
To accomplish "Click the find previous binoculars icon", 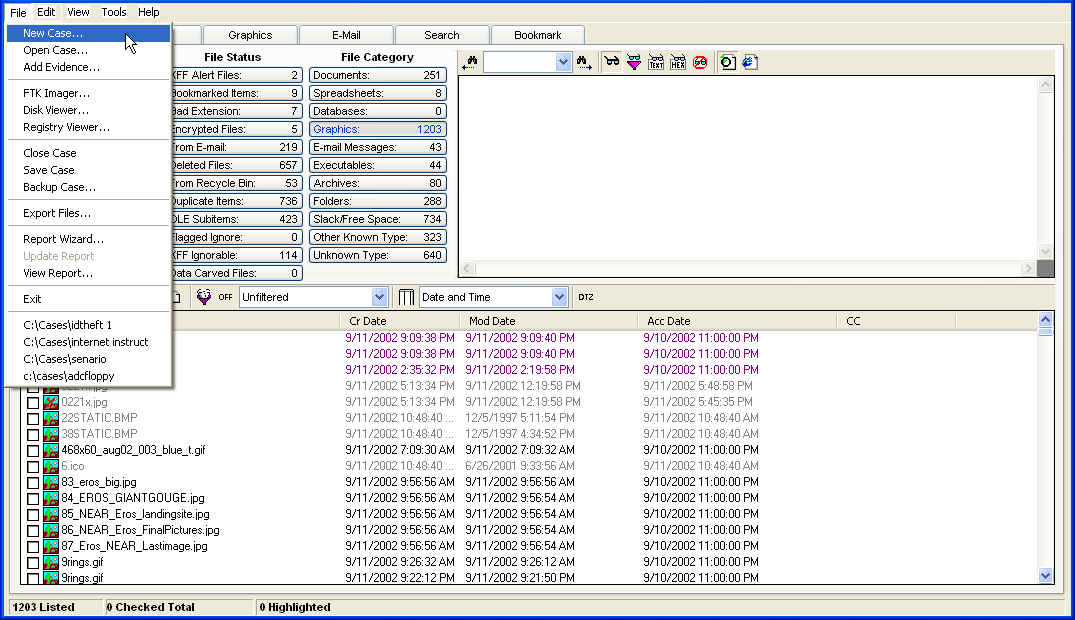I will pos(470,62).
